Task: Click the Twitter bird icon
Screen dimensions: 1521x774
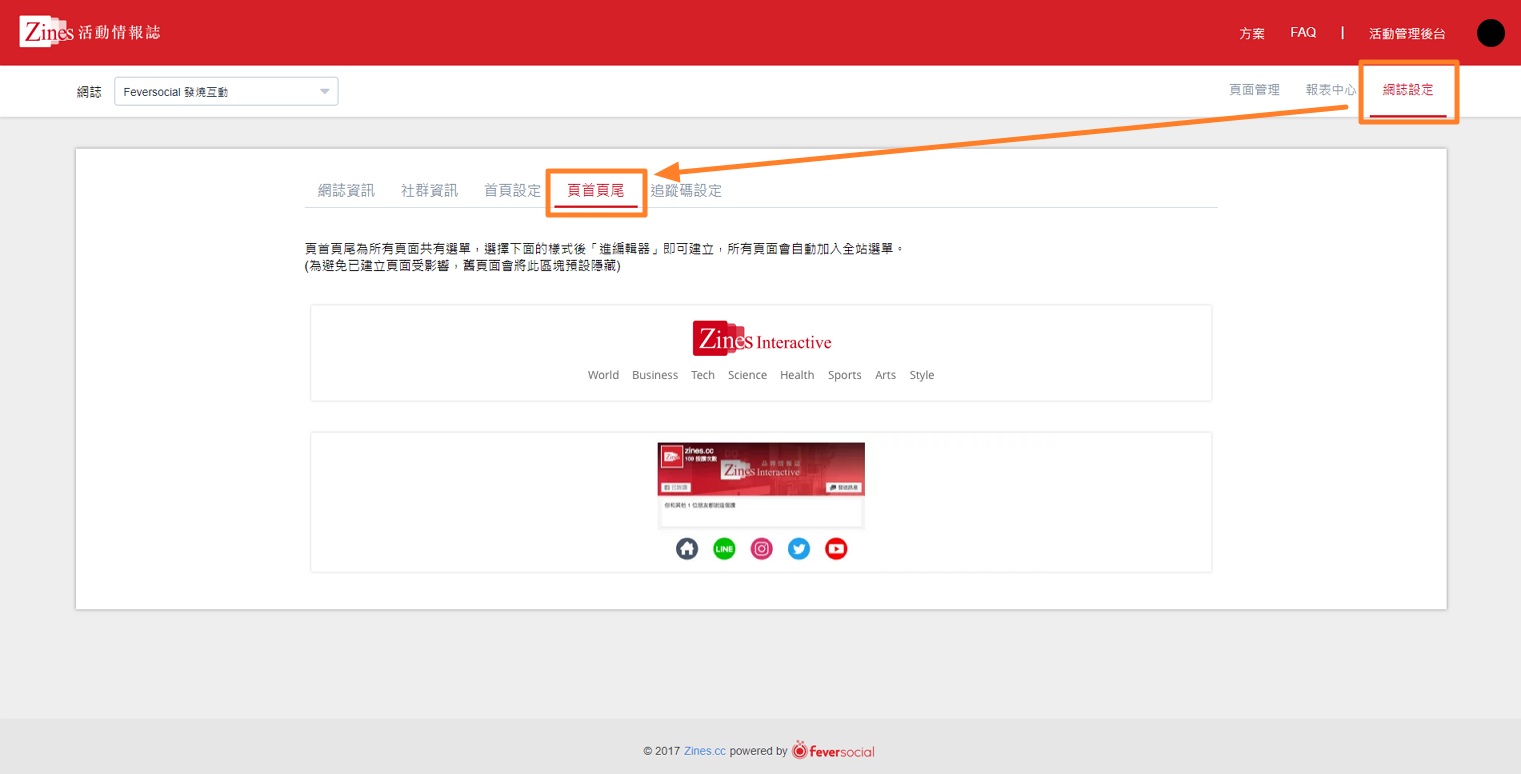Action: pyautogui.click(x=799, y=549)
